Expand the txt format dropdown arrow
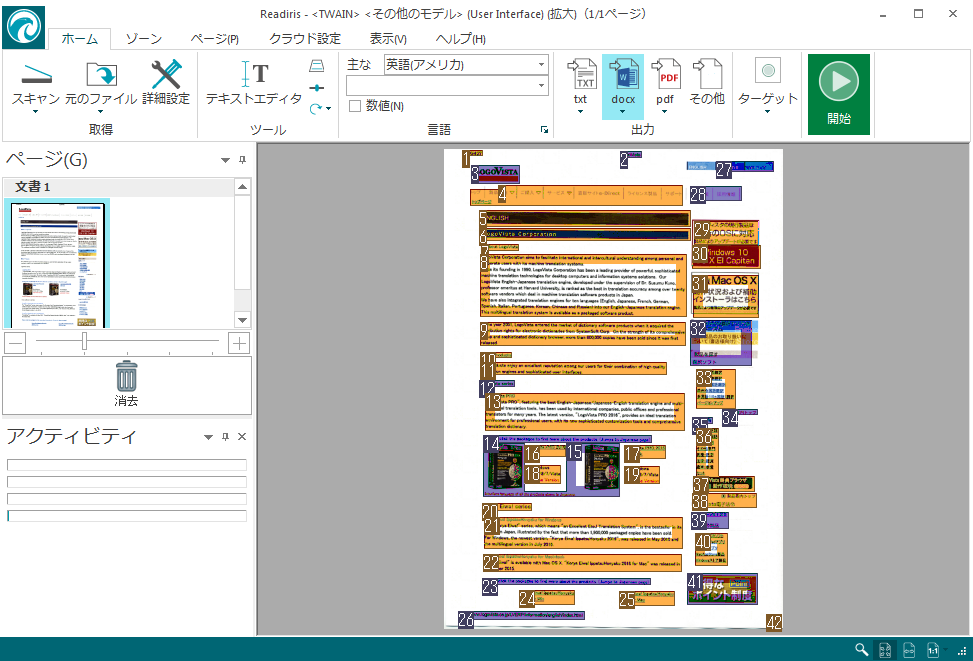 (580, 112)
